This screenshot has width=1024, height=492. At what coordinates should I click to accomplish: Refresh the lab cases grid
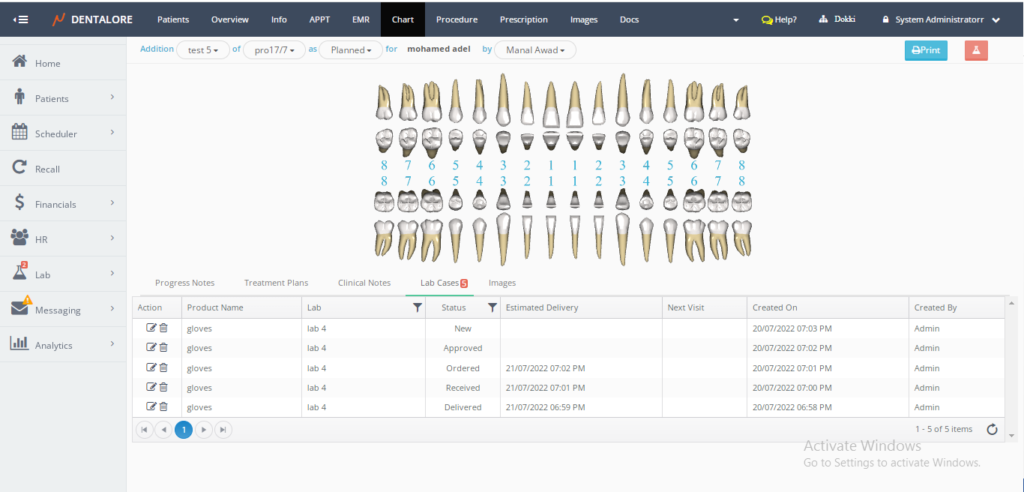(x=992, y=429)
